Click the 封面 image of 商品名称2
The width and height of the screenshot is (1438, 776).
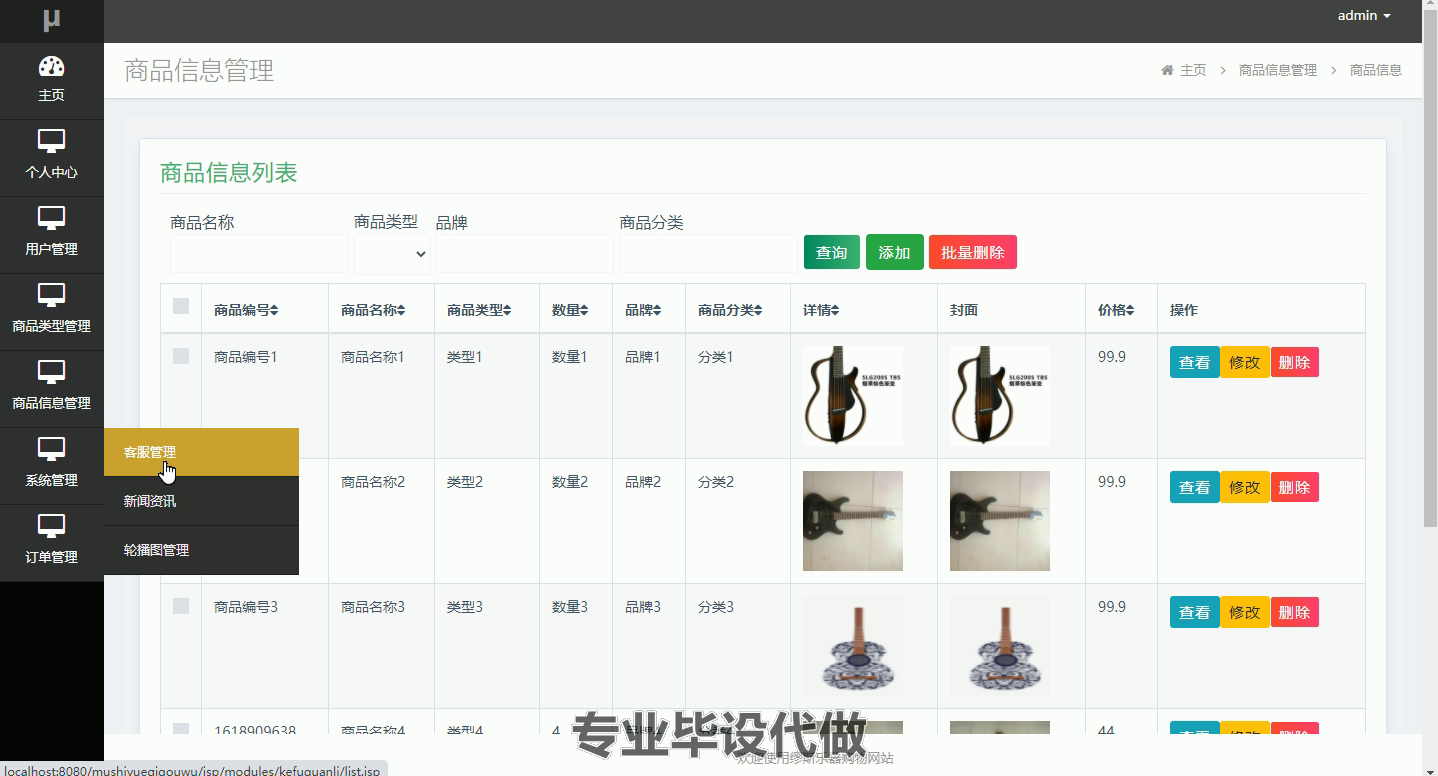[x=1000, y=521]
